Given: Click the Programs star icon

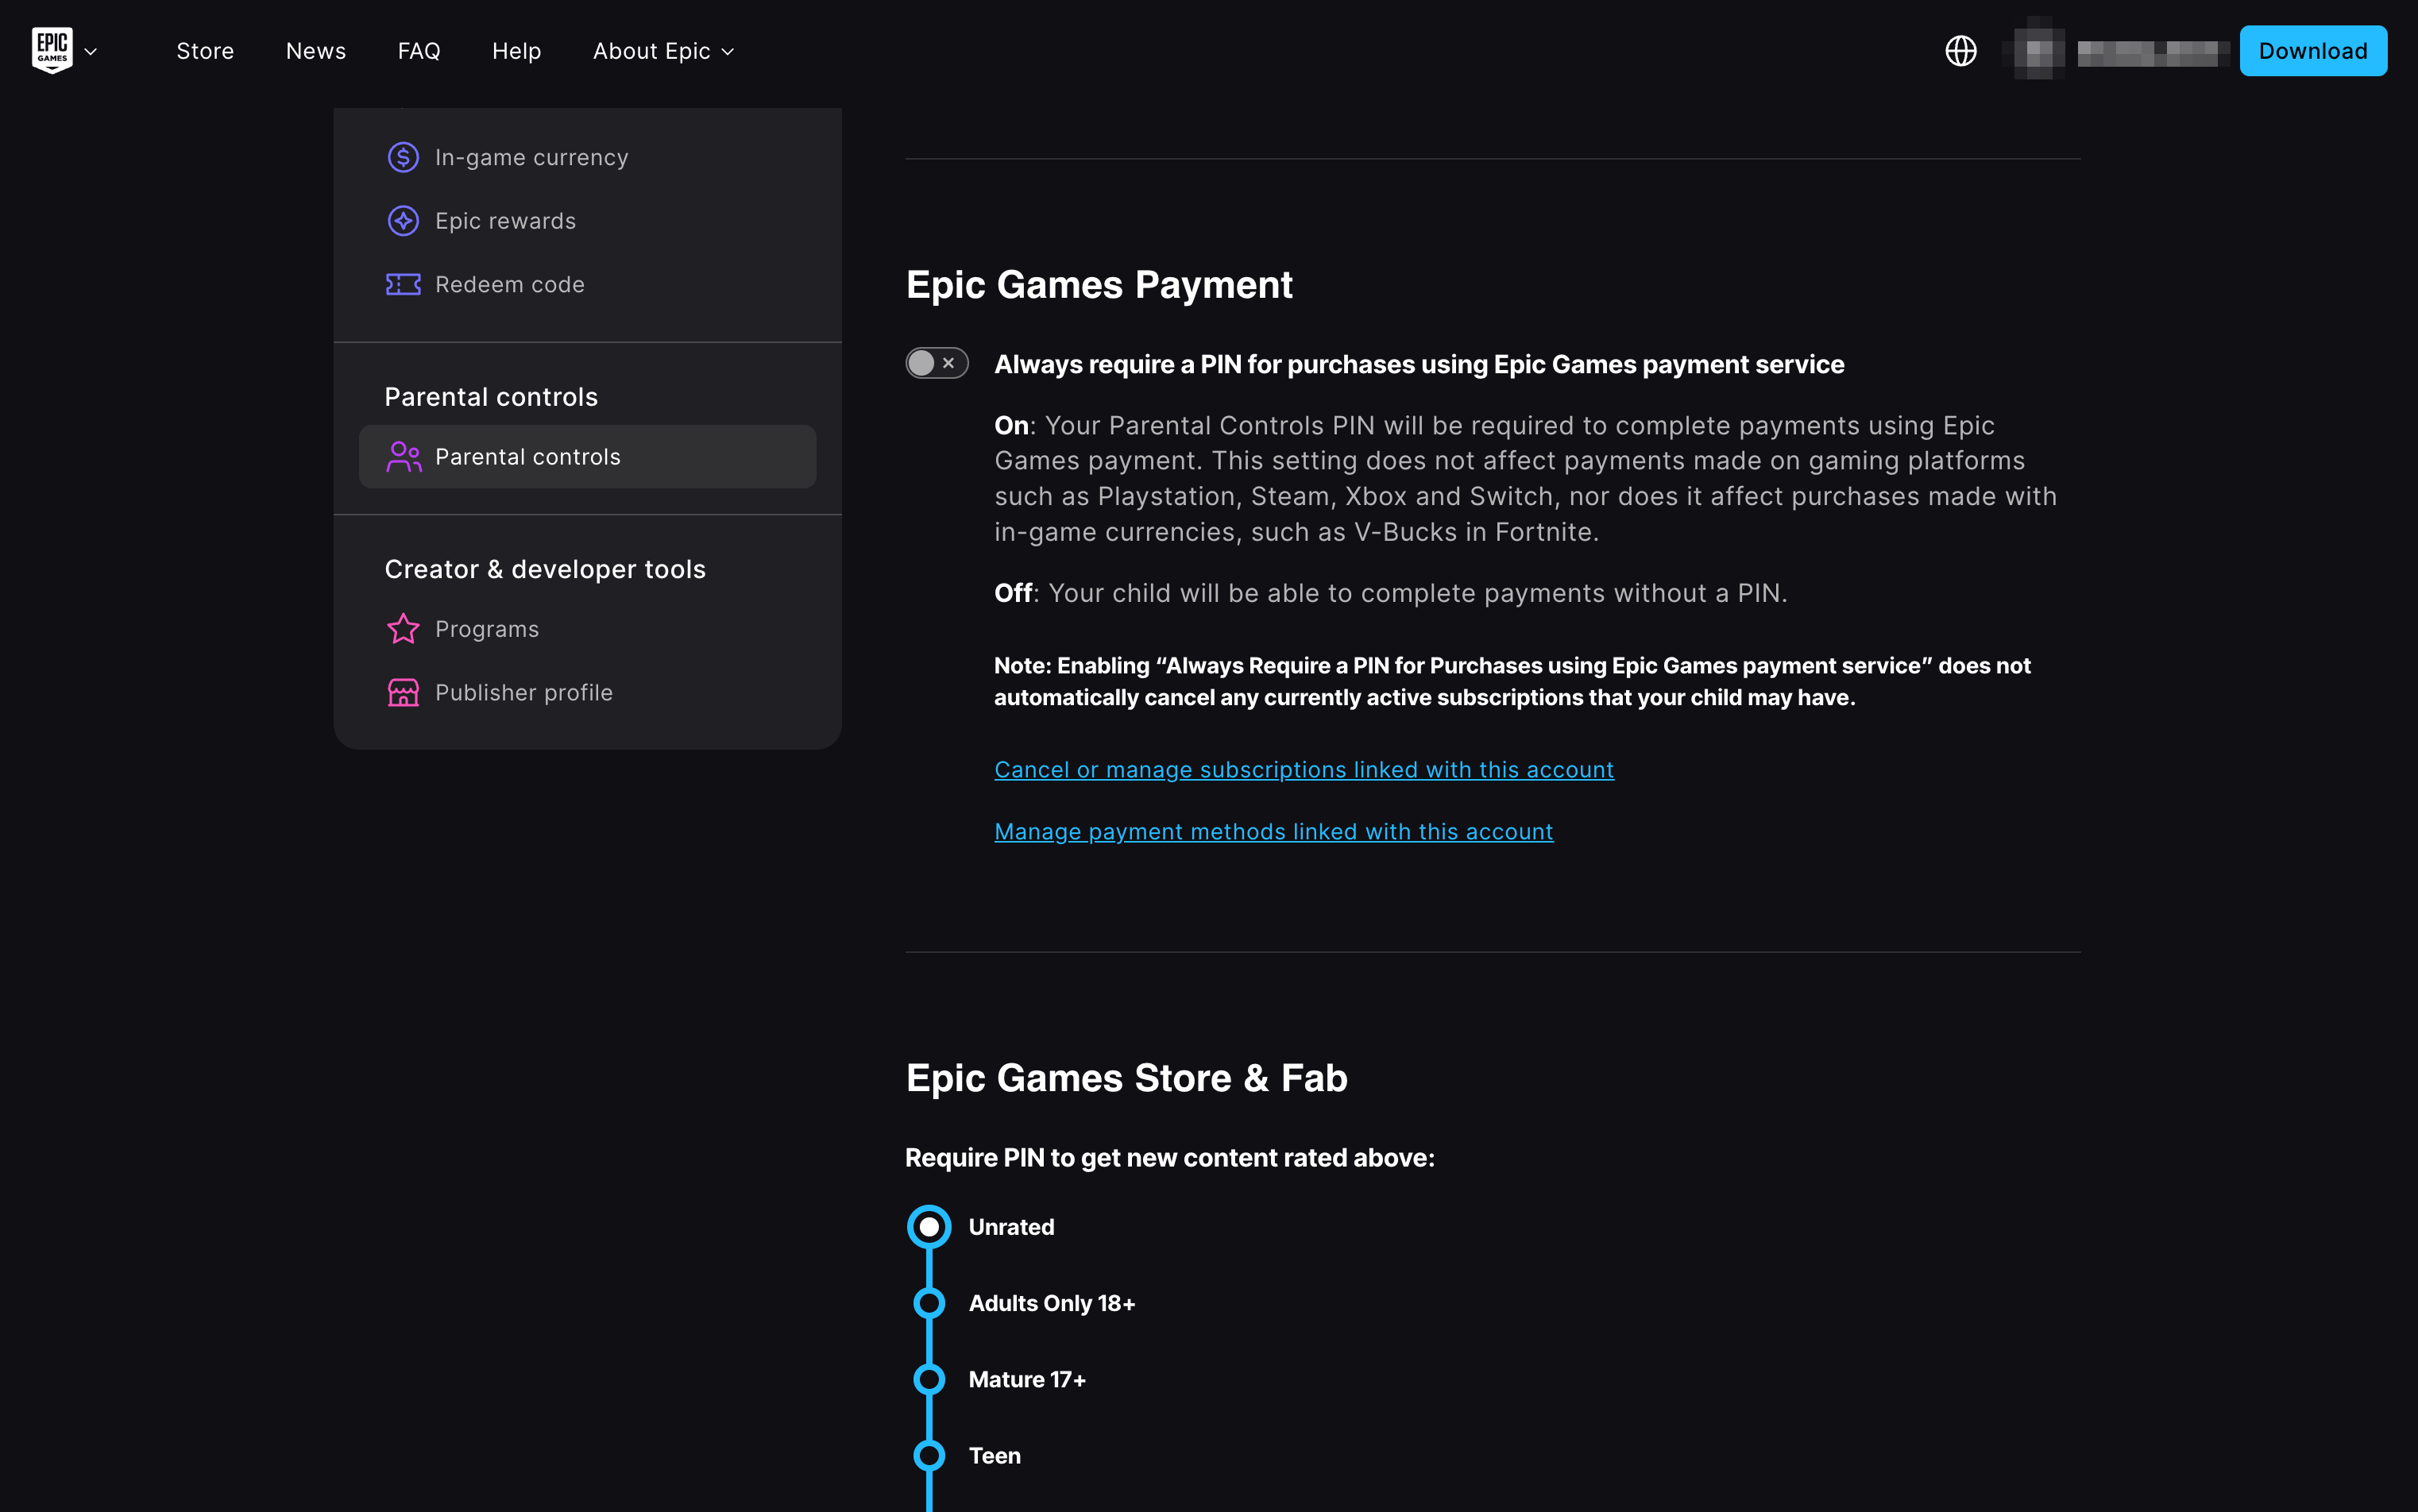Looking at the screenshot, I should click(x=403, y=629).
